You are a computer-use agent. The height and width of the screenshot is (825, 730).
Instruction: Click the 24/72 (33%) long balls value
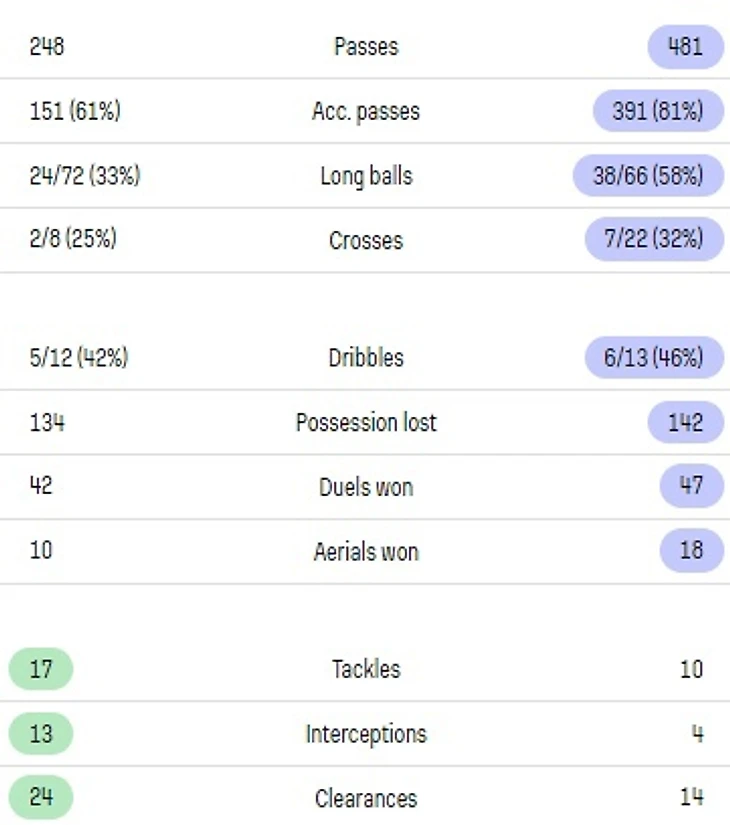click(x=85, y=176)
